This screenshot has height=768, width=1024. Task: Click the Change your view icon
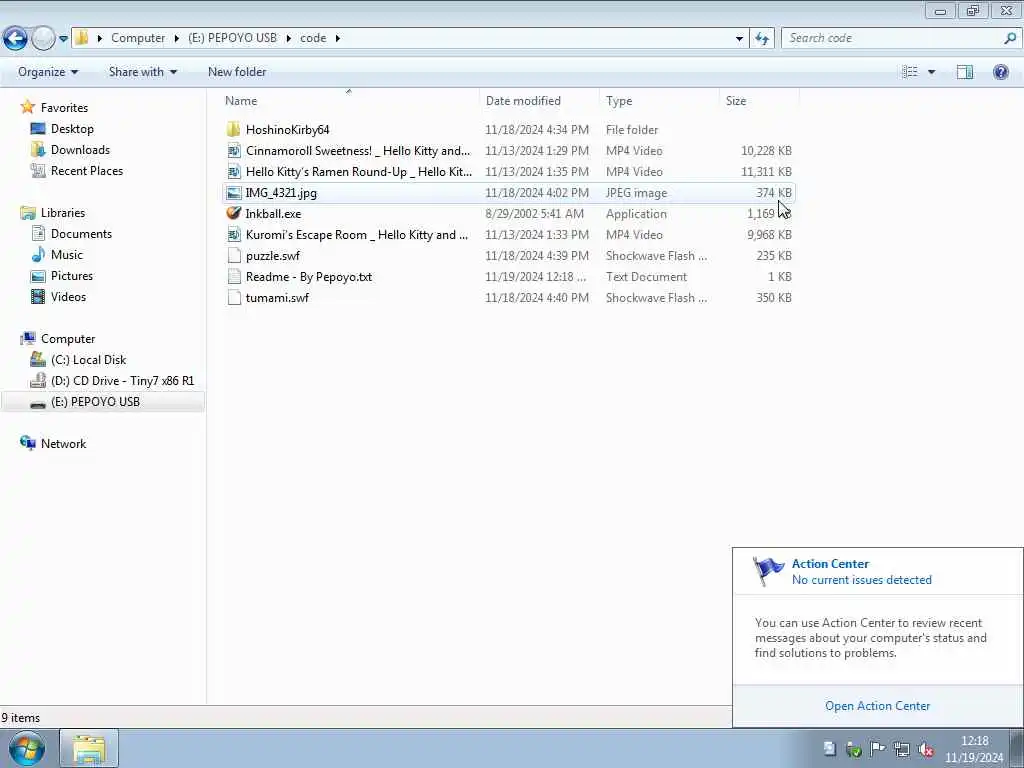click(x=910, y=72)
